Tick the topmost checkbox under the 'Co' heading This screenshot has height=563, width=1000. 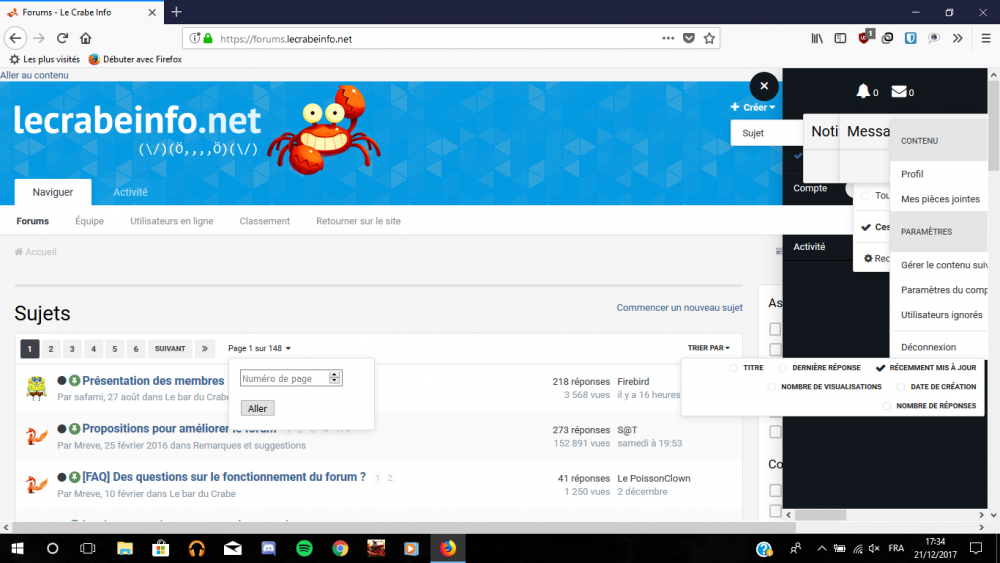[x=775, y=490]
